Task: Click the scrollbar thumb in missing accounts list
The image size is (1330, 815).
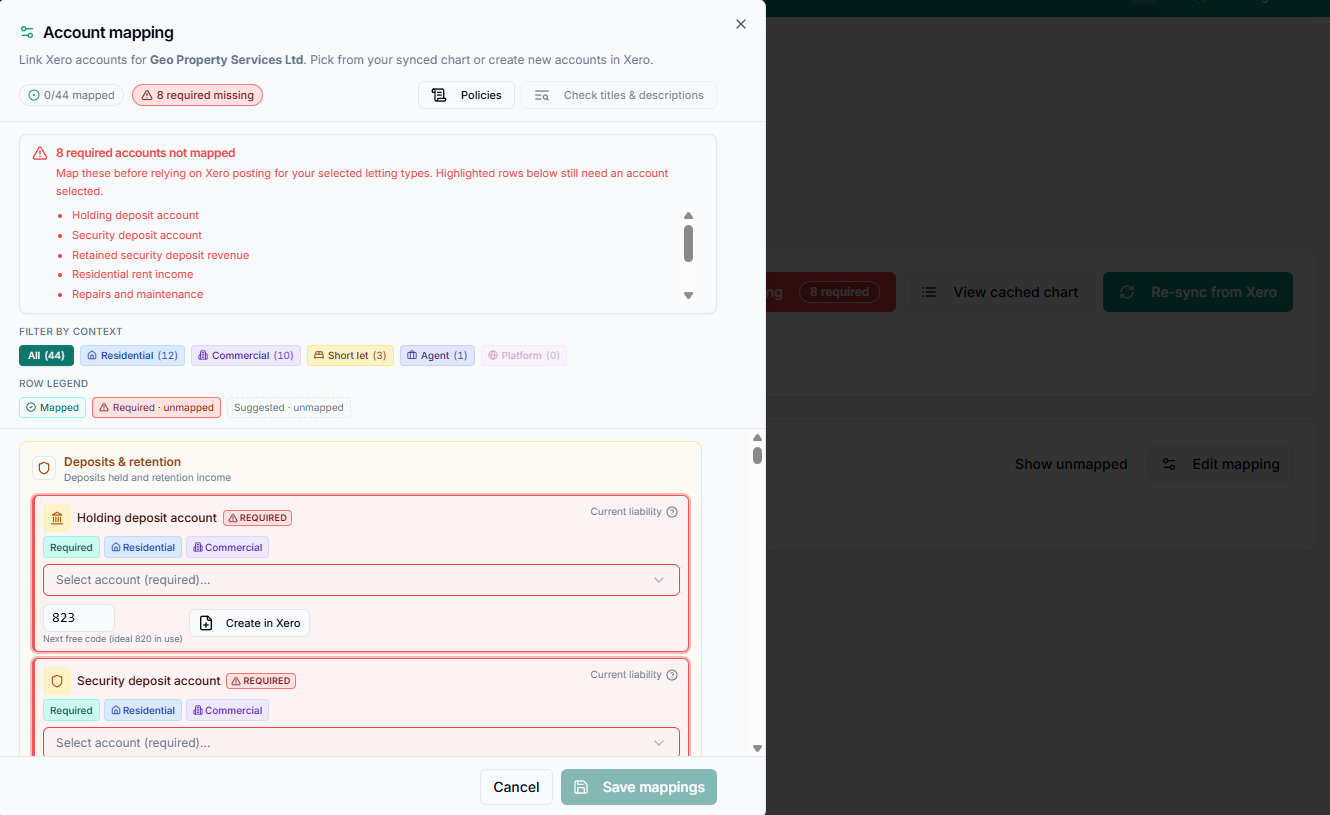Action: [688, 243]
